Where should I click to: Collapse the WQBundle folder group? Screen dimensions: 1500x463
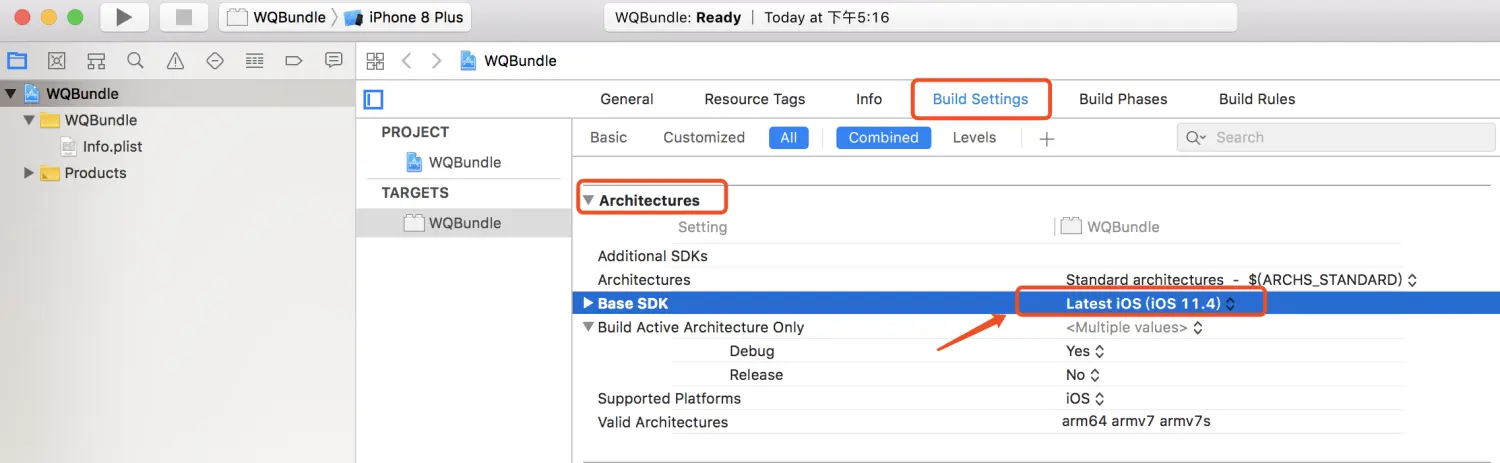(29, 120)
